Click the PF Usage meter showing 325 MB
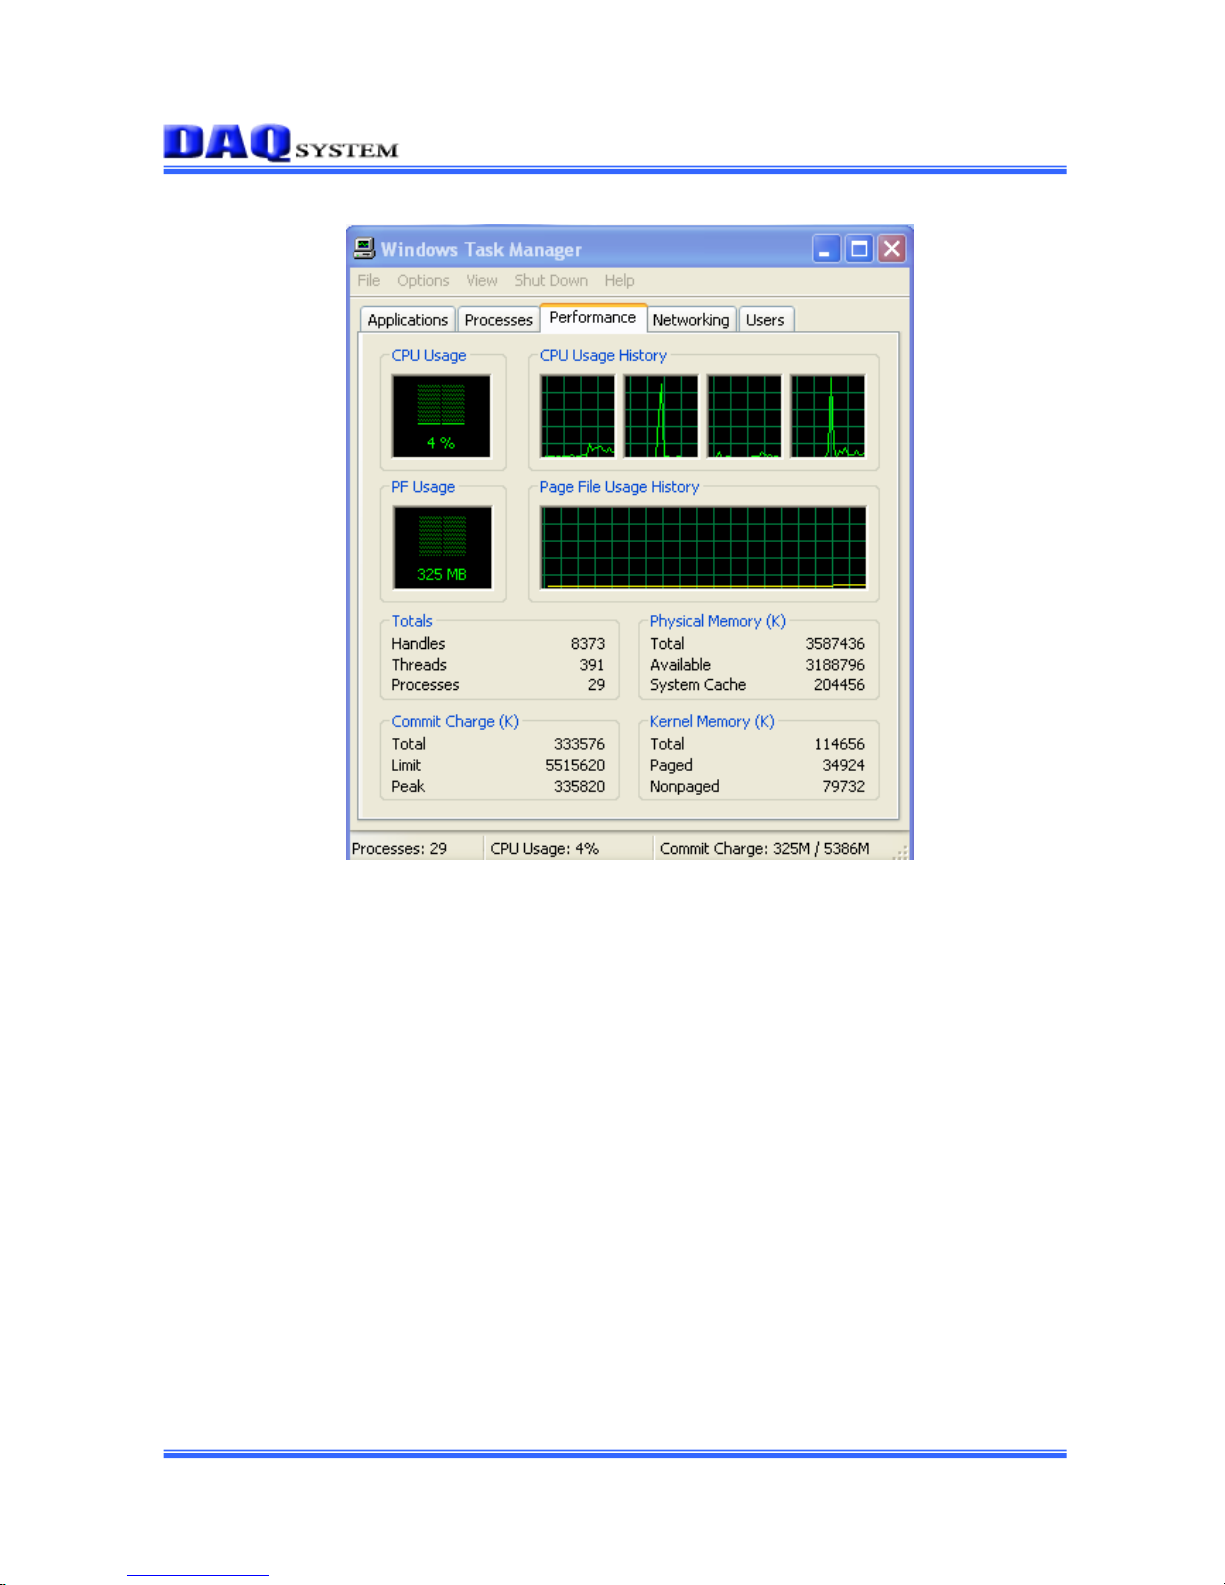This screenshot has width=1225, height=1585. 442,548
